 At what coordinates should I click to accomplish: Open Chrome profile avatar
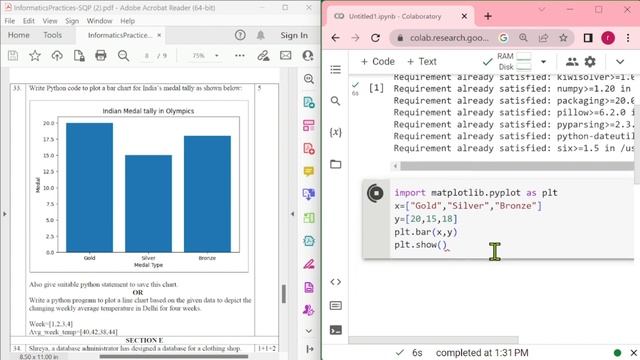pyautogui.click(x=608, y=38)
